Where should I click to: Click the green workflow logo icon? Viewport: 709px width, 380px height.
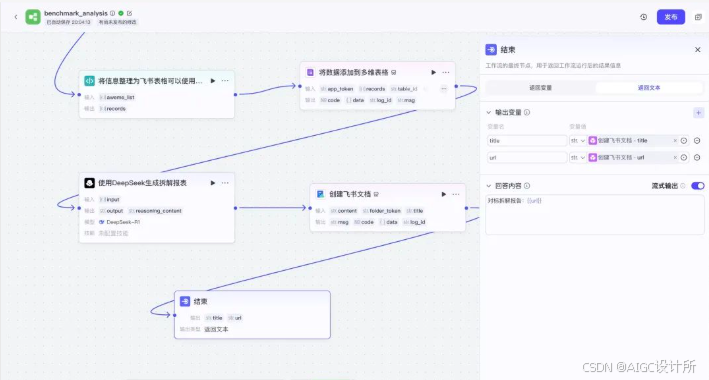(x=33, y=17)
